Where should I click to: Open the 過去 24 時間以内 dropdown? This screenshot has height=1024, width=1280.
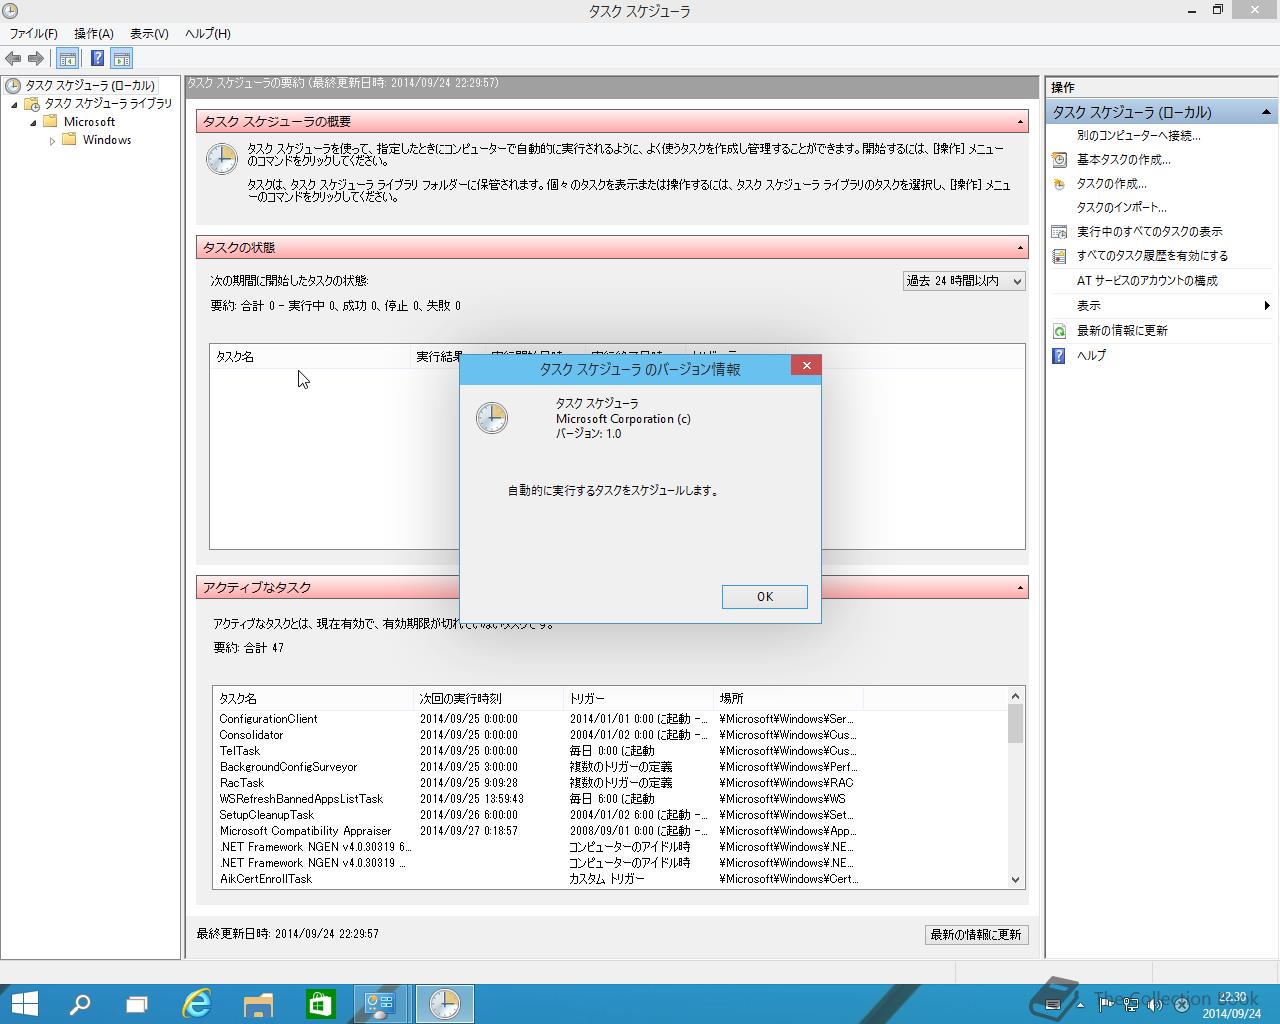964,281
